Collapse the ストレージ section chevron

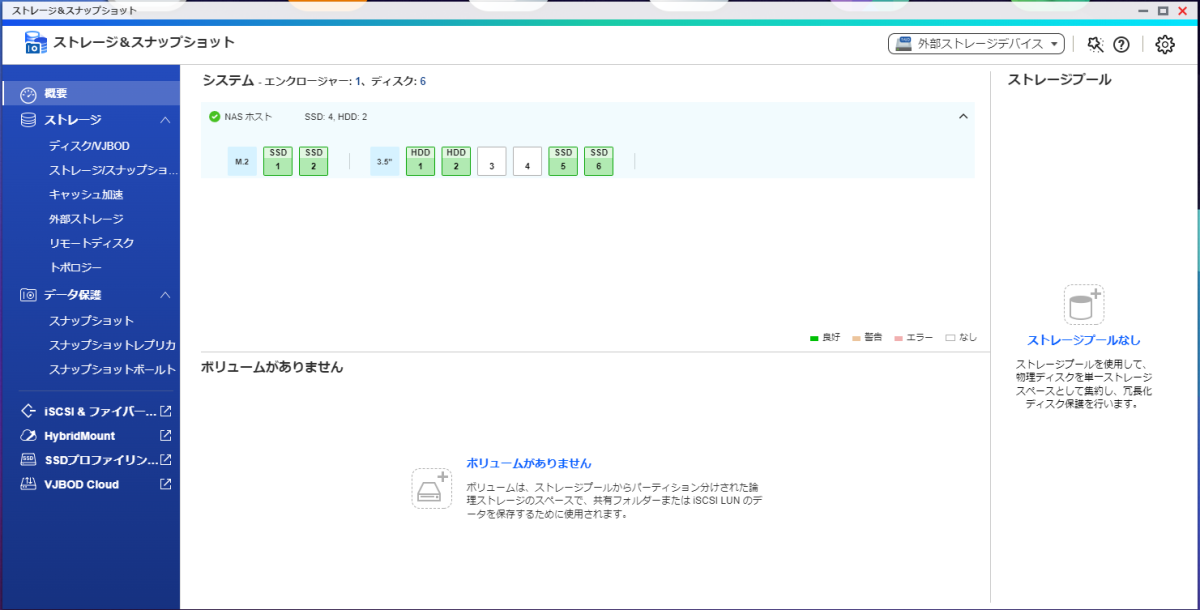coord(166,120)
